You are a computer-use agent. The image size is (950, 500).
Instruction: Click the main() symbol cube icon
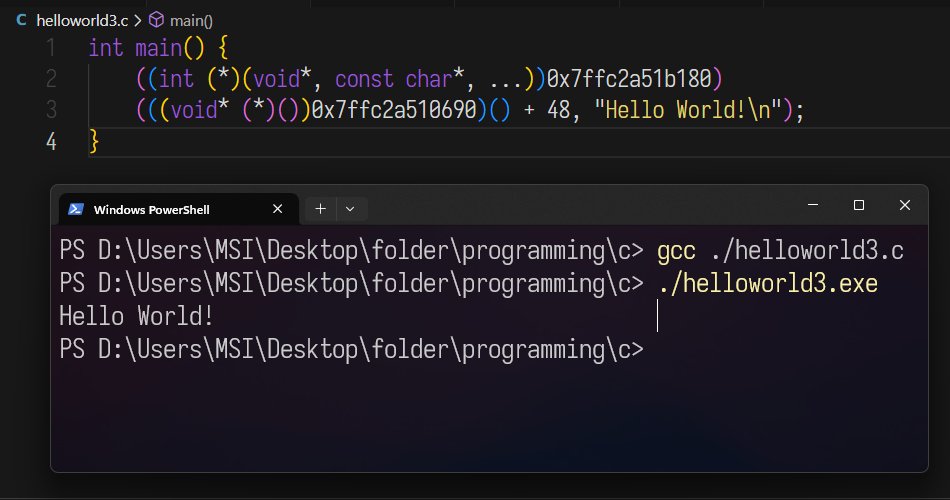coord(156,20)
